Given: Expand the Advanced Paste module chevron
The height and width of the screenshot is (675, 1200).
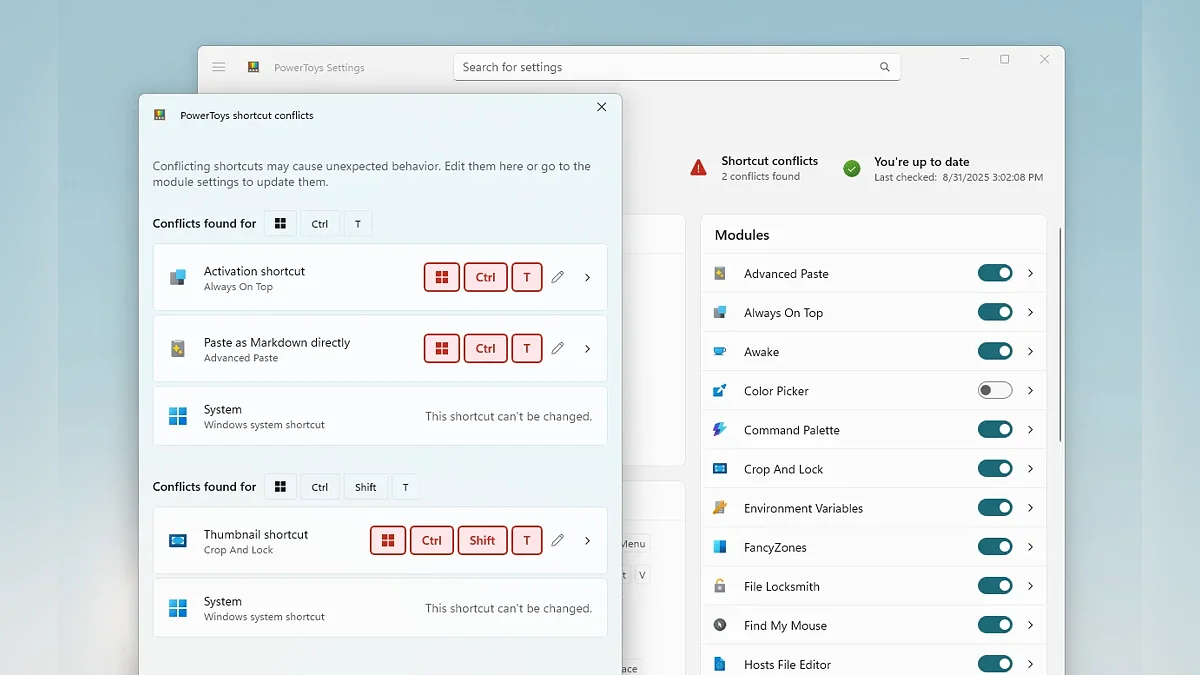Looking at the screenshot, I should click(x=1030, y=273).
